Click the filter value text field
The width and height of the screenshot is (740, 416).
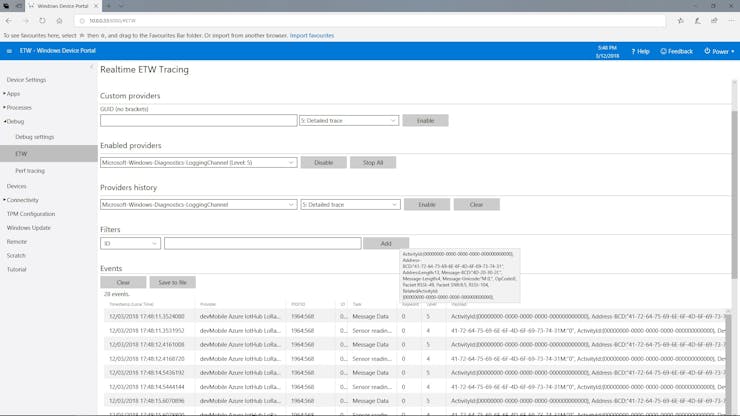pyautogui.click(x=262, y=243)
